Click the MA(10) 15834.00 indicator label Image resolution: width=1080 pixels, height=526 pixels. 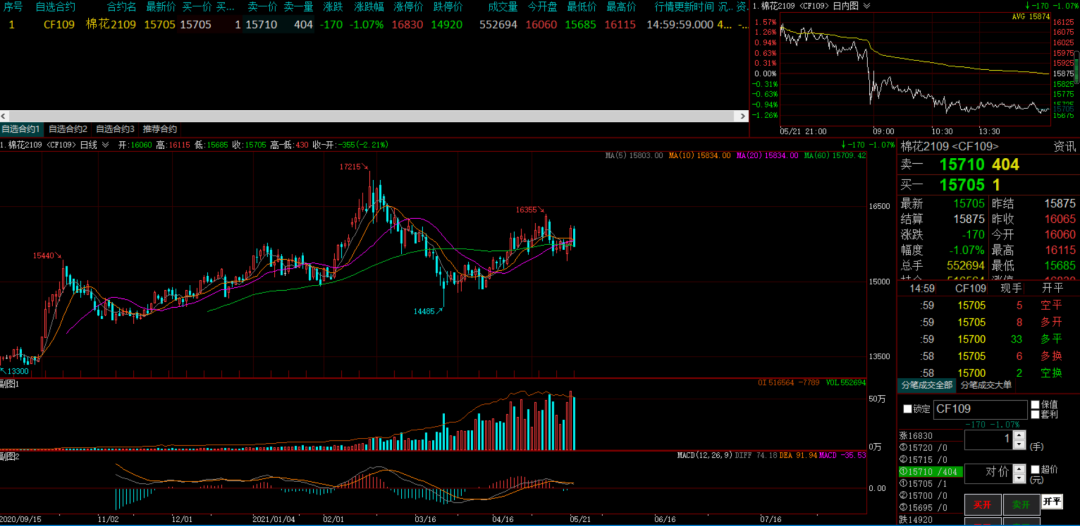point(699,156)
